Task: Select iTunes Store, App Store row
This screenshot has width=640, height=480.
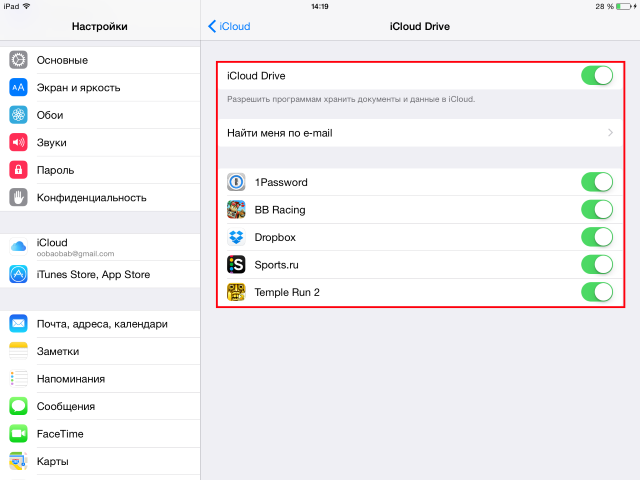Action: coord(100,274)
